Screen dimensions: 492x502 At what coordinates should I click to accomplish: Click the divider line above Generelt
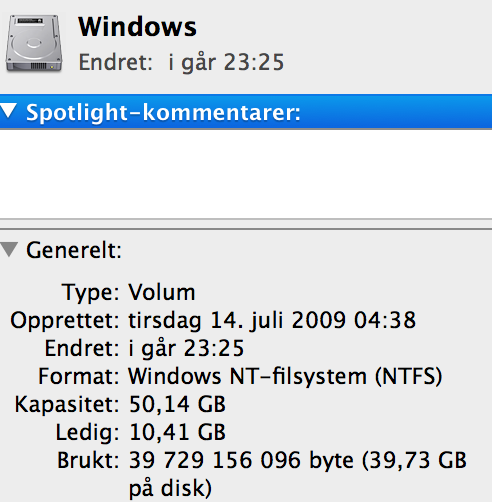pyautogui.click(x=246, y=229)
